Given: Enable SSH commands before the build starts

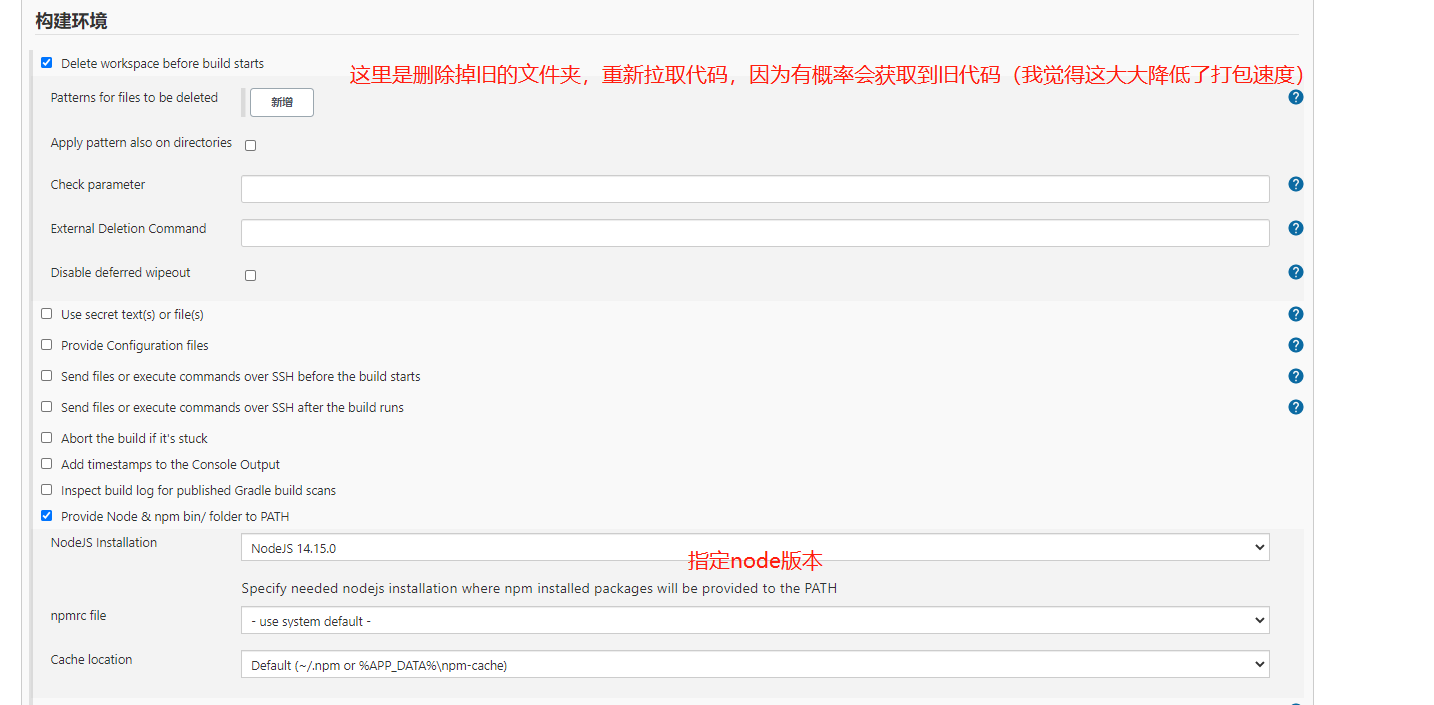Looking at the screenshot, I should pyautogui.click(x=46, y=376).
